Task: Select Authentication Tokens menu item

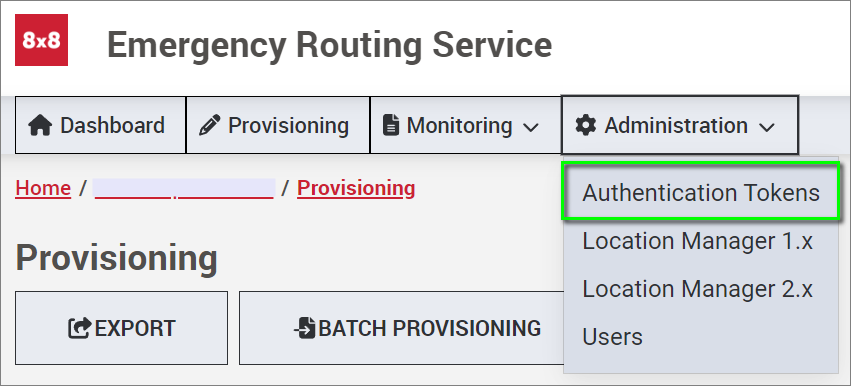Action: point(701,193)
